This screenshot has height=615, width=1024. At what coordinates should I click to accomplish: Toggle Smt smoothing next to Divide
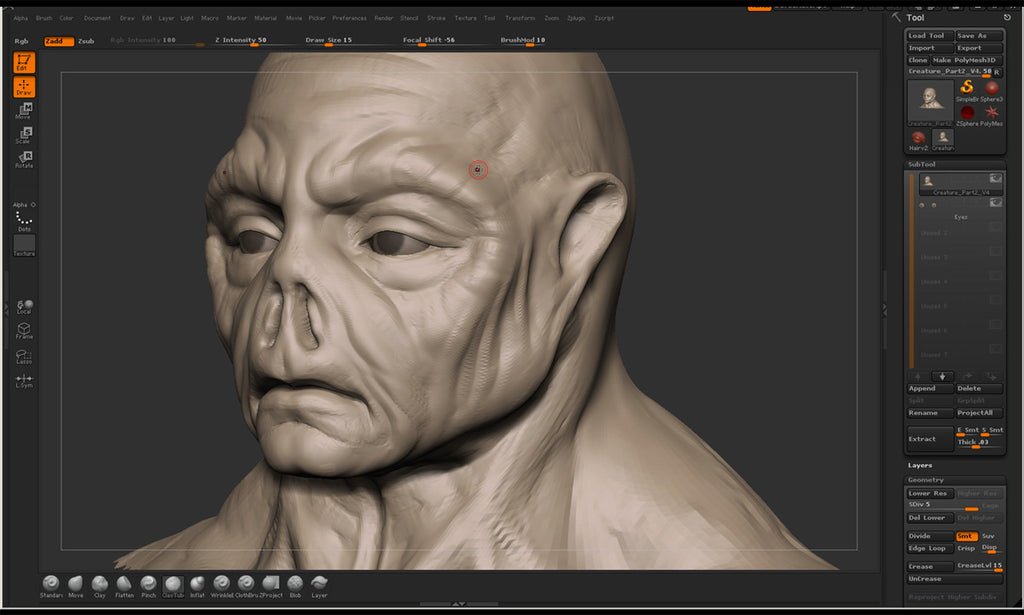(967, 536)
